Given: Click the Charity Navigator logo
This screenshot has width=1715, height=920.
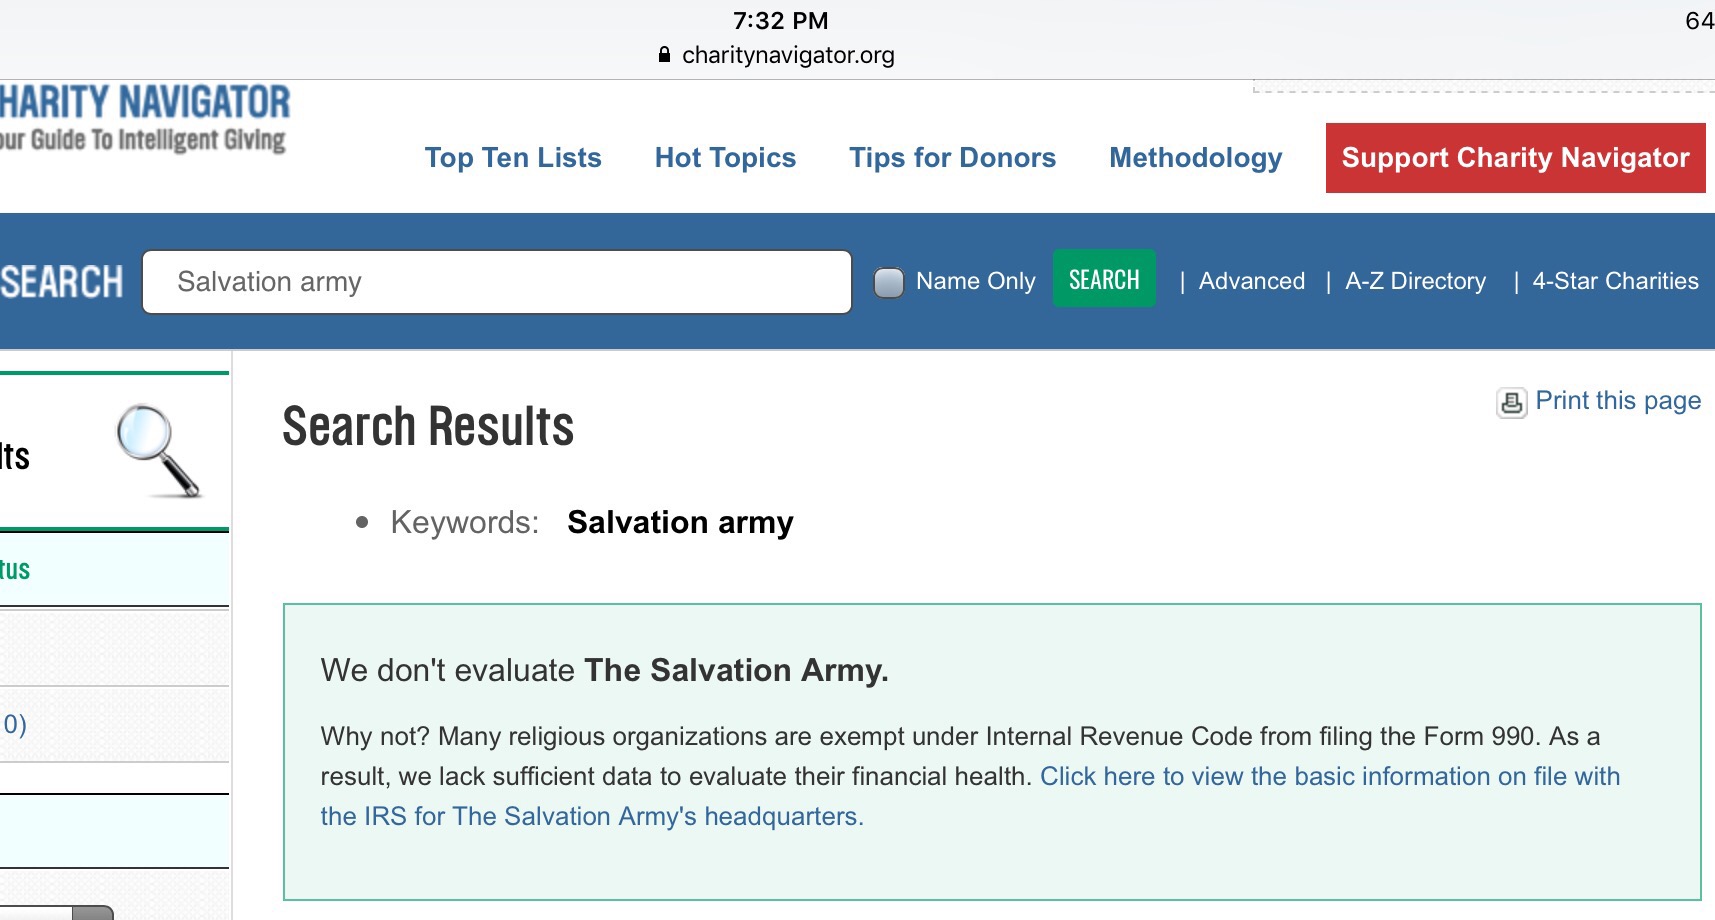Looking at the screenshot, I should 145,118.
